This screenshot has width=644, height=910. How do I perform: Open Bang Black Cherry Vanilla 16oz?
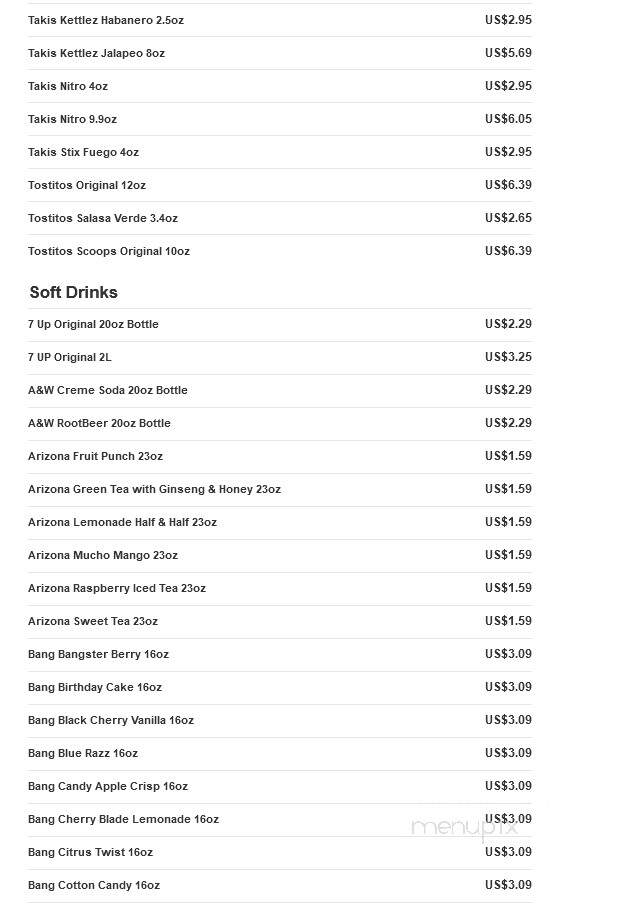click(280, 721)
